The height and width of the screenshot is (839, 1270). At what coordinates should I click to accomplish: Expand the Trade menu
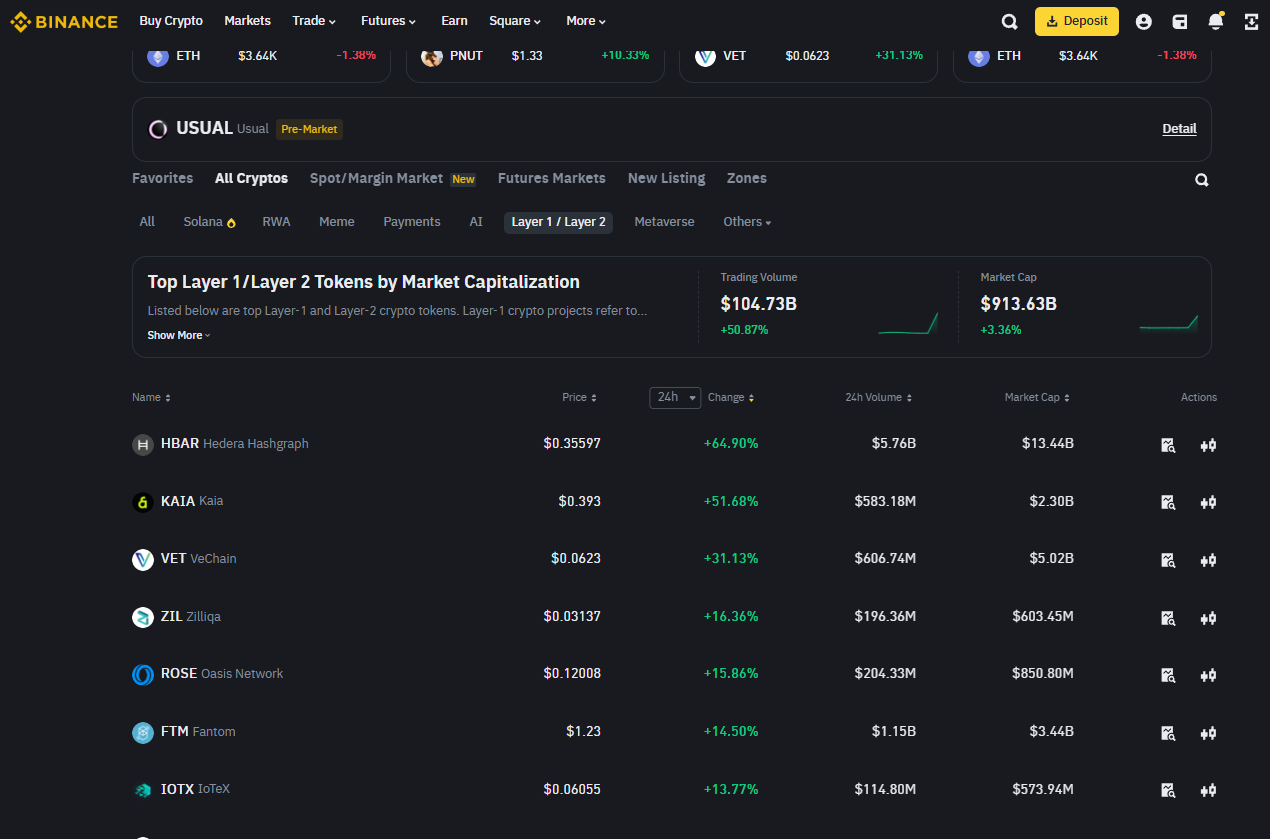coord(314,21)
